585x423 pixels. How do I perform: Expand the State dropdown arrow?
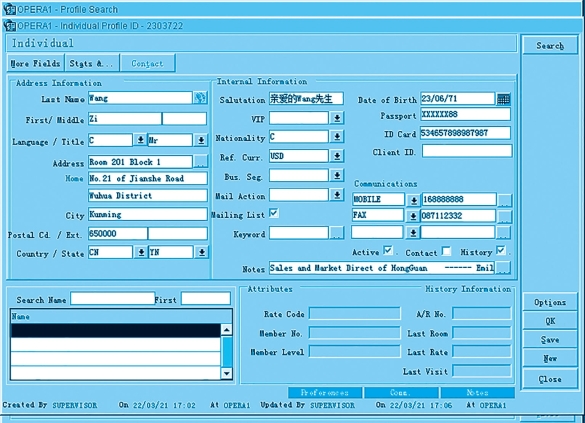pos(201,252)
